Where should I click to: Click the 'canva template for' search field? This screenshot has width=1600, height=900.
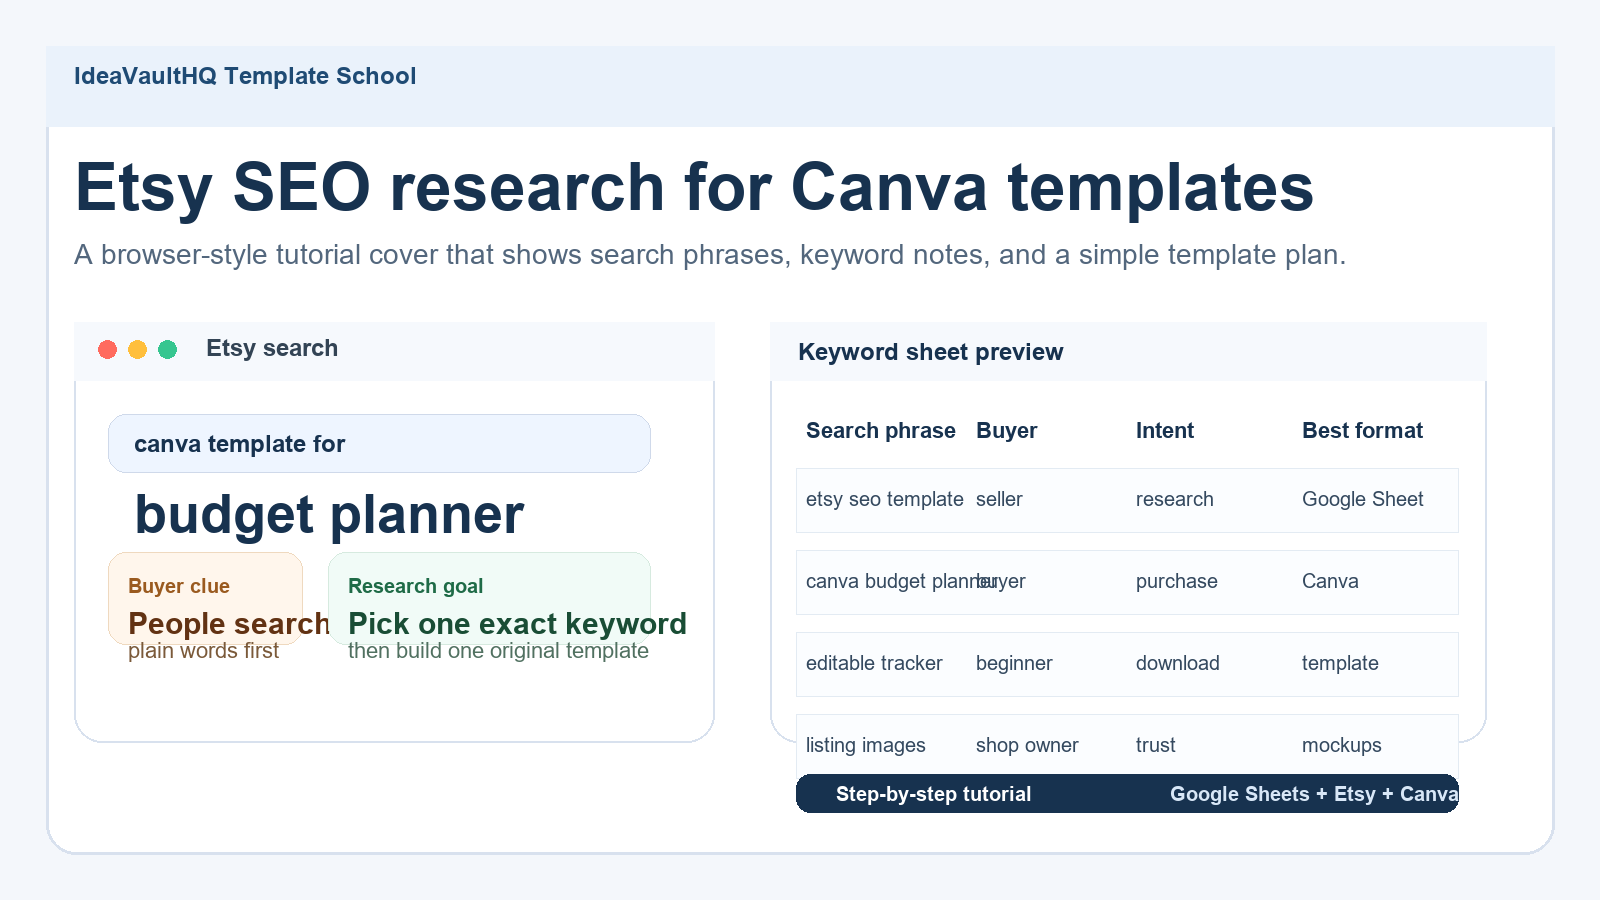[379, 443]
